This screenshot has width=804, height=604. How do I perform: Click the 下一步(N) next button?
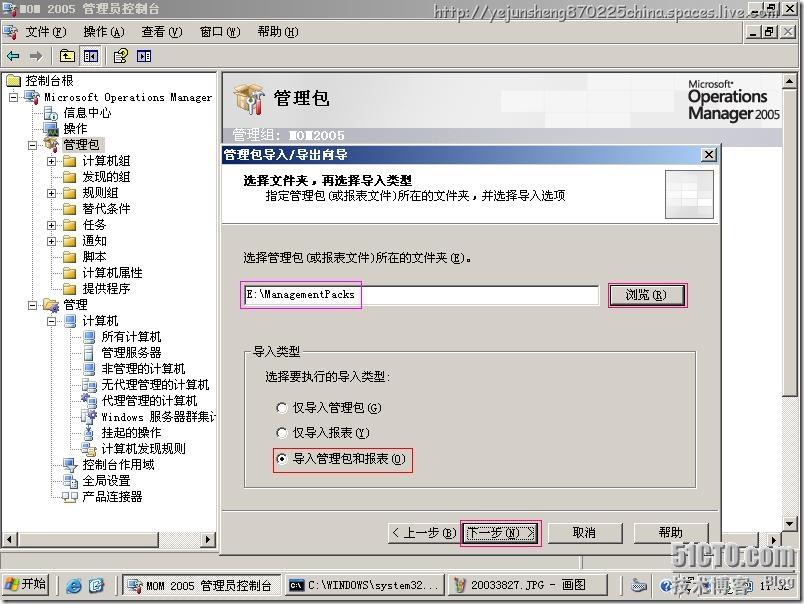coord(501,533)
